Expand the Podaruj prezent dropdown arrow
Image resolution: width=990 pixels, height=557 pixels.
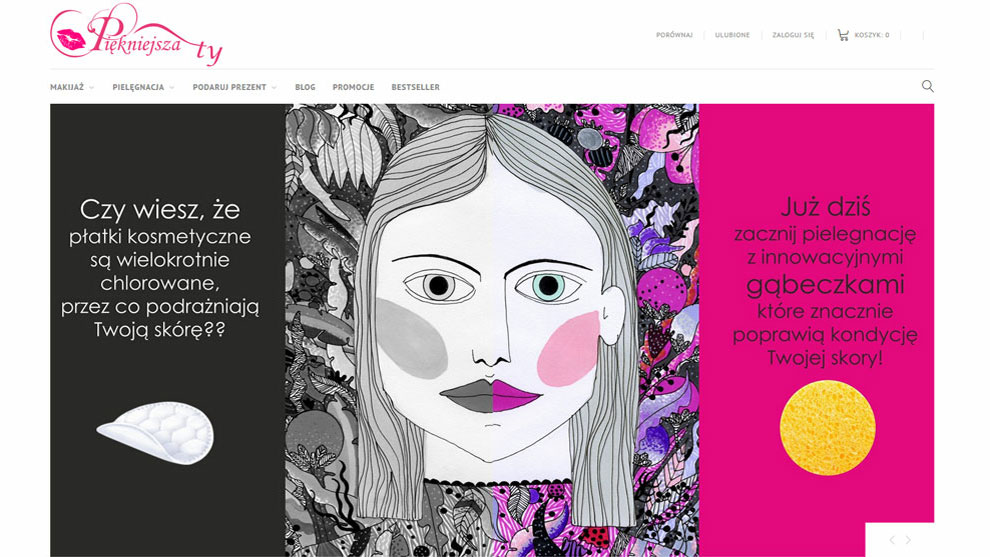[x=274, y=88]
